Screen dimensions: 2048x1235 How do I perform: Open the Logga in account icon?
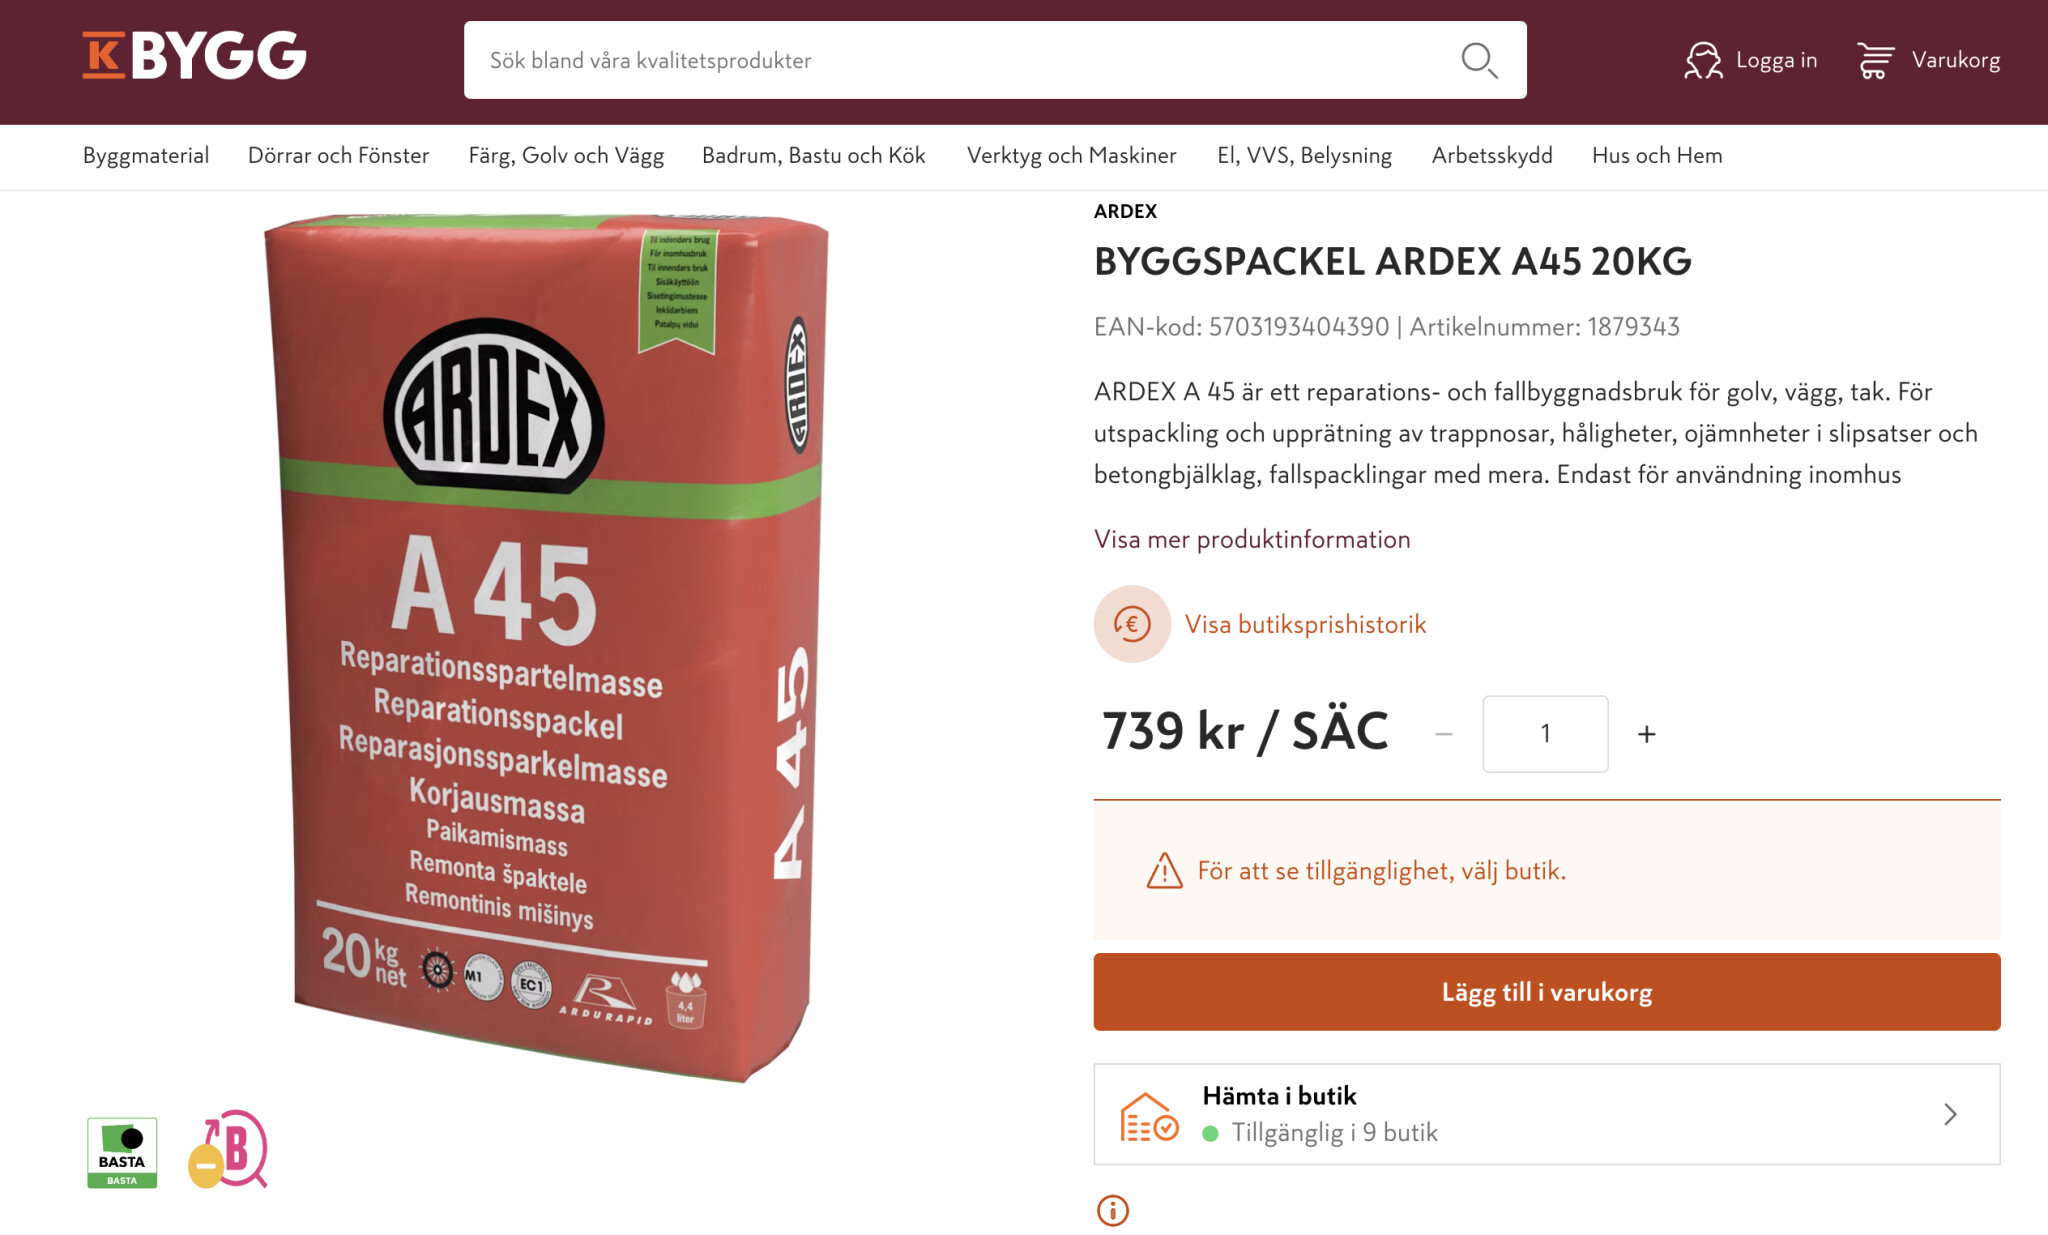click(1703, 60)
